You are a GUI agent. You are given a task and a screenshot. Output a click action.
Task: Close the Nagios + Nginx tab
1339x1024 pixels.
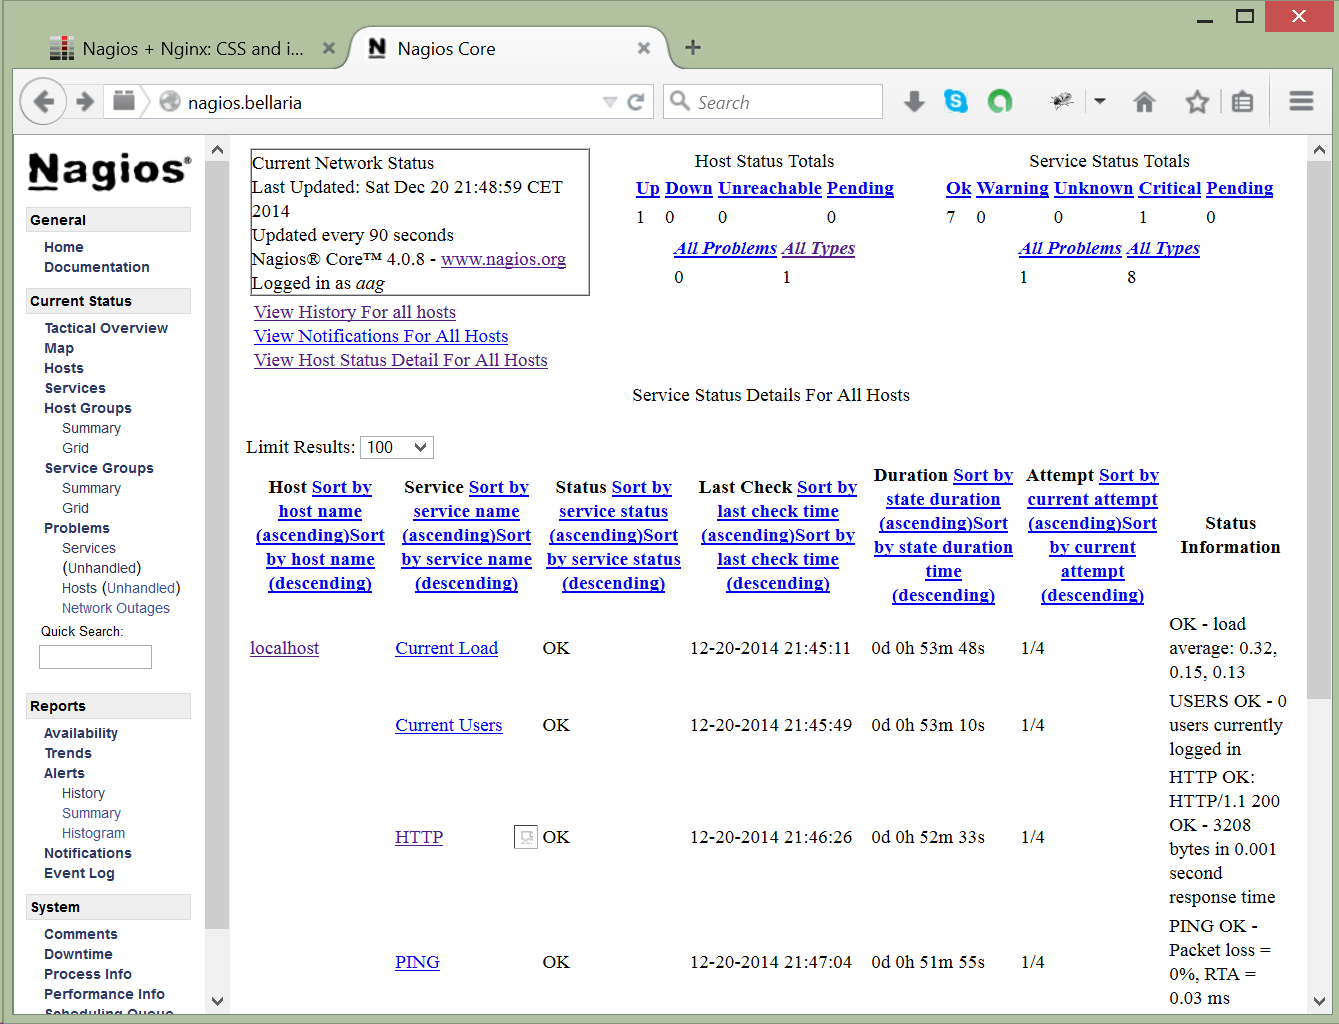point(328,48)
